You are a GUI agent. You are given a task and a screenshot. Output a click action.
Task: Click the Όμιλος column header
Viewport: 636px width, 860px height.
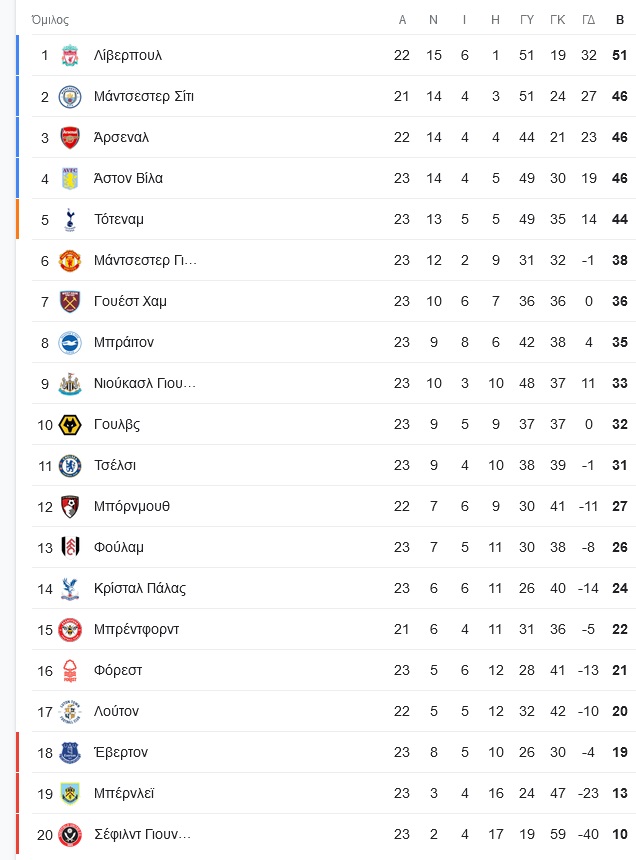(50, 20)
